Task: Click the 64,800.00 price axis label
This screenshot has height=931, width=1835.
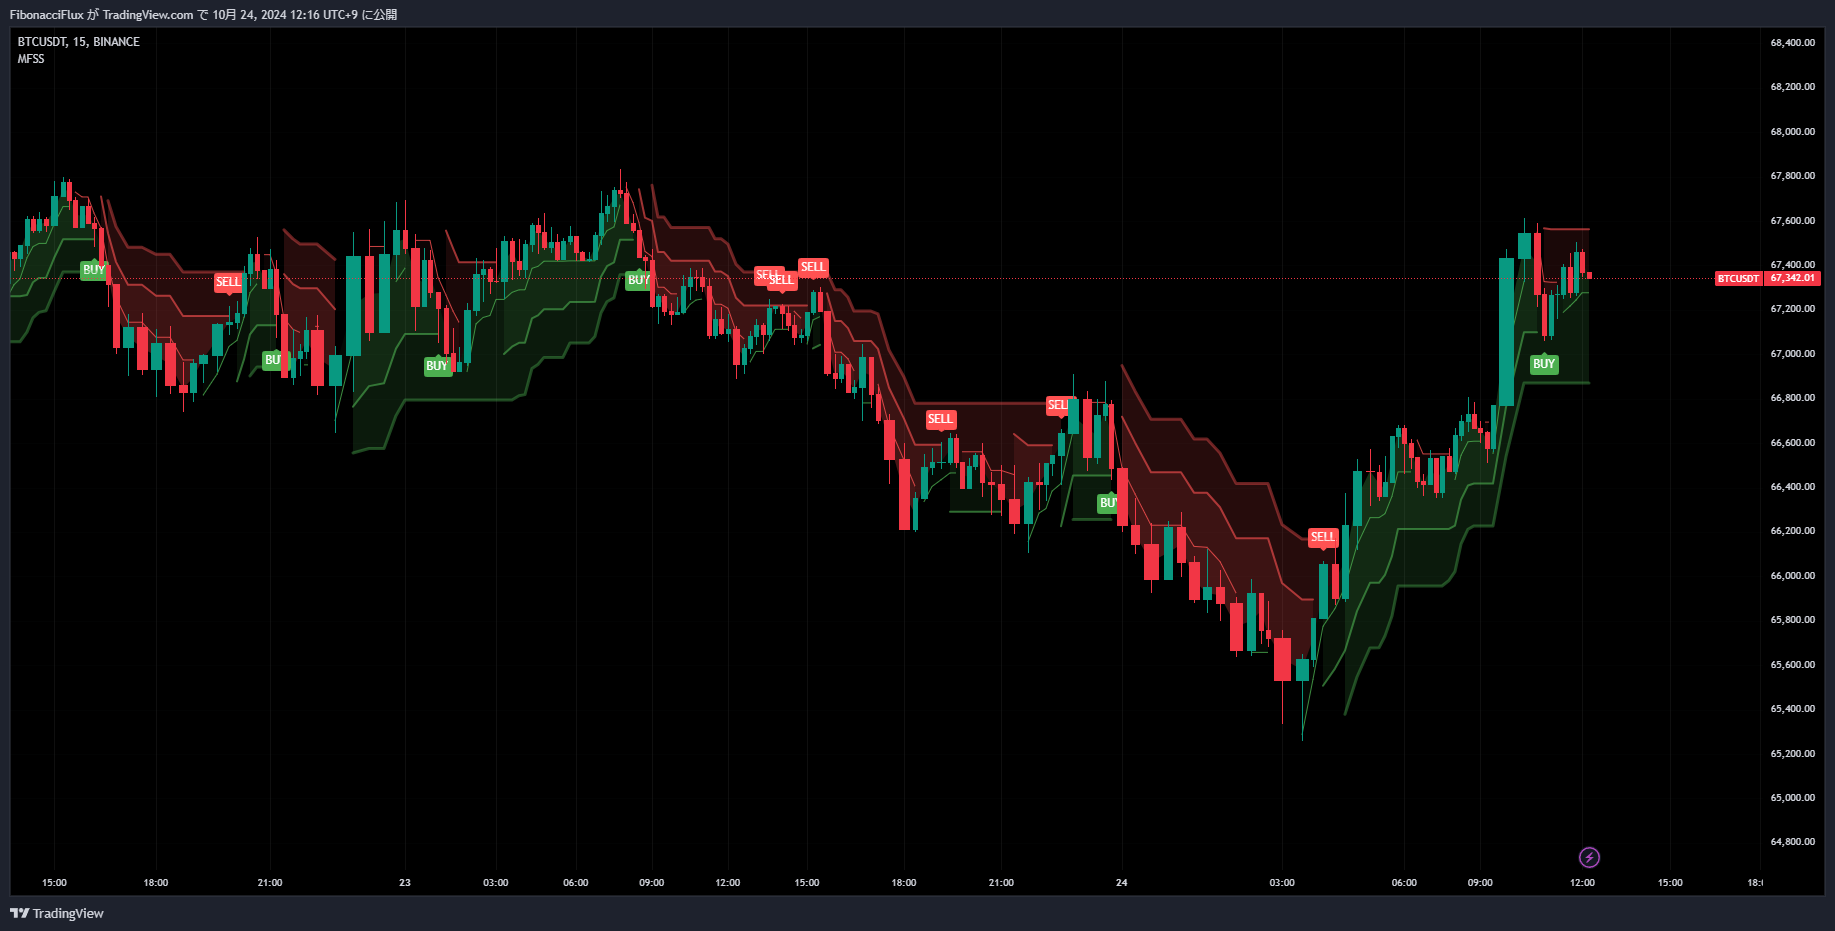Action: point(1792,842)
